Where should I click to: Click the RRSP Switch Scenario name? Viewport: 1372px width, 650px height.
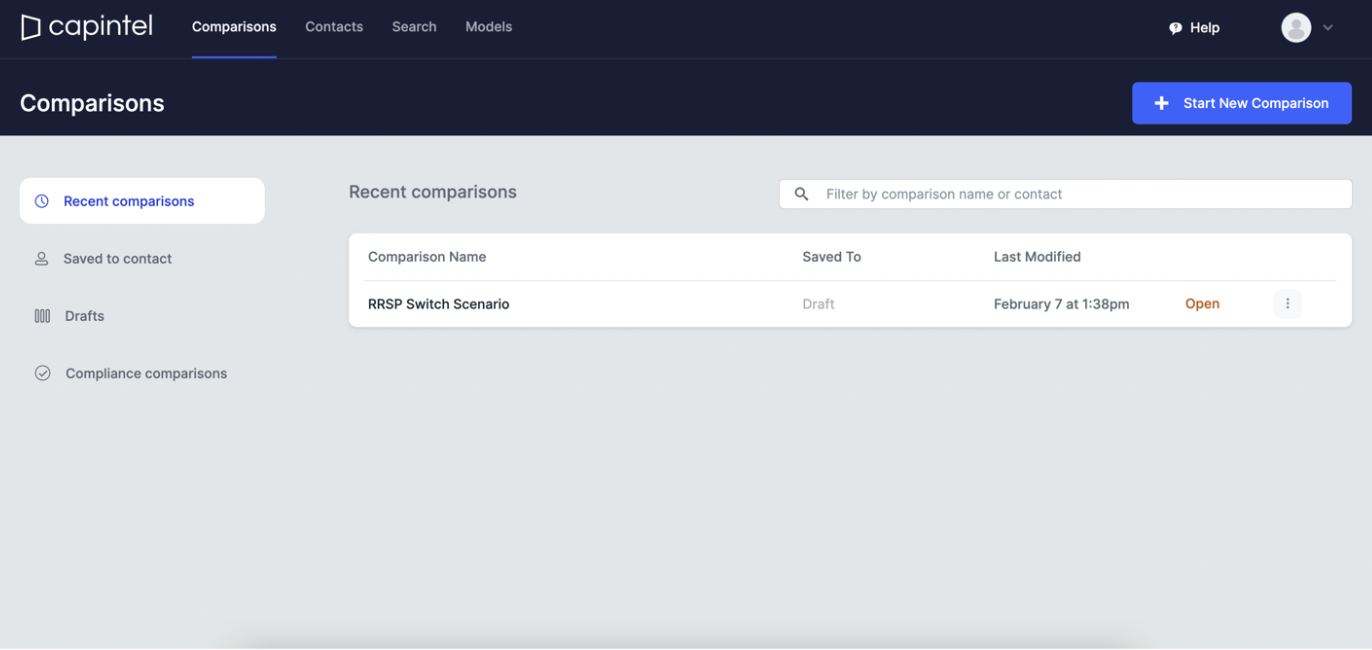tap(438, 304)
